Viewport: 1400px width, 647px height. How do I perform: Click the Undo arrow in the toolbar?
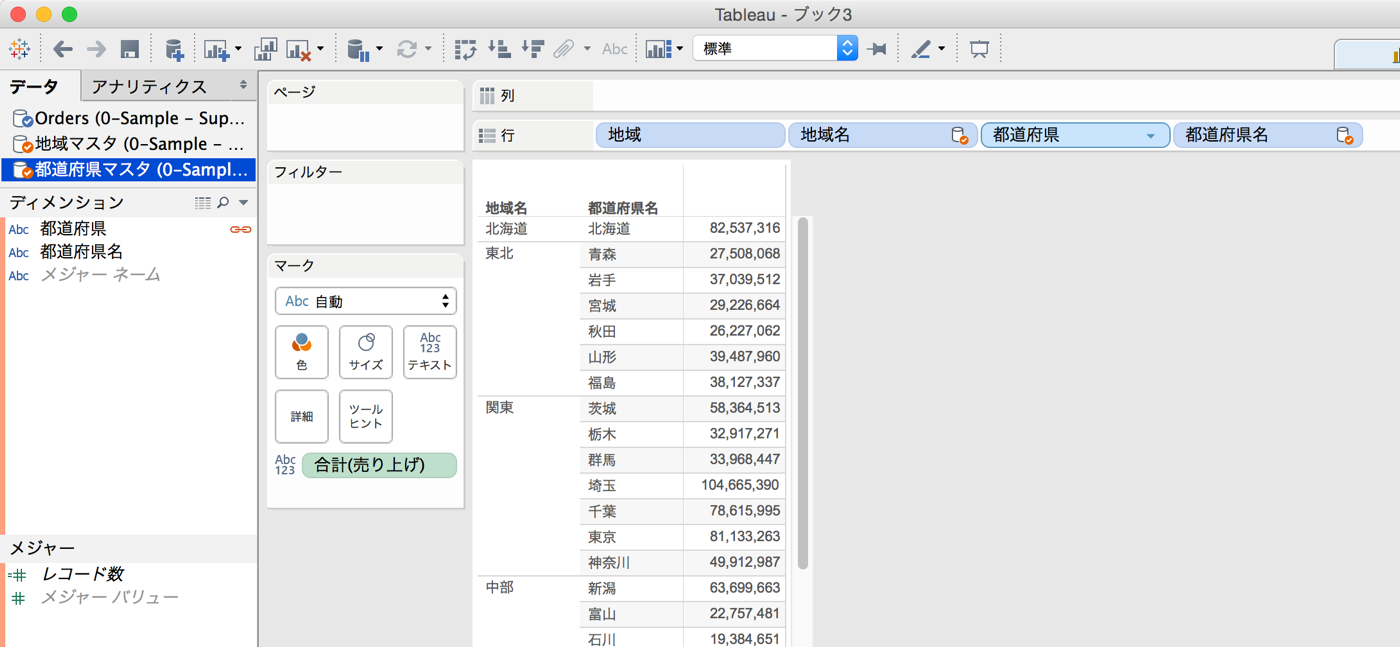coord(63,48)
